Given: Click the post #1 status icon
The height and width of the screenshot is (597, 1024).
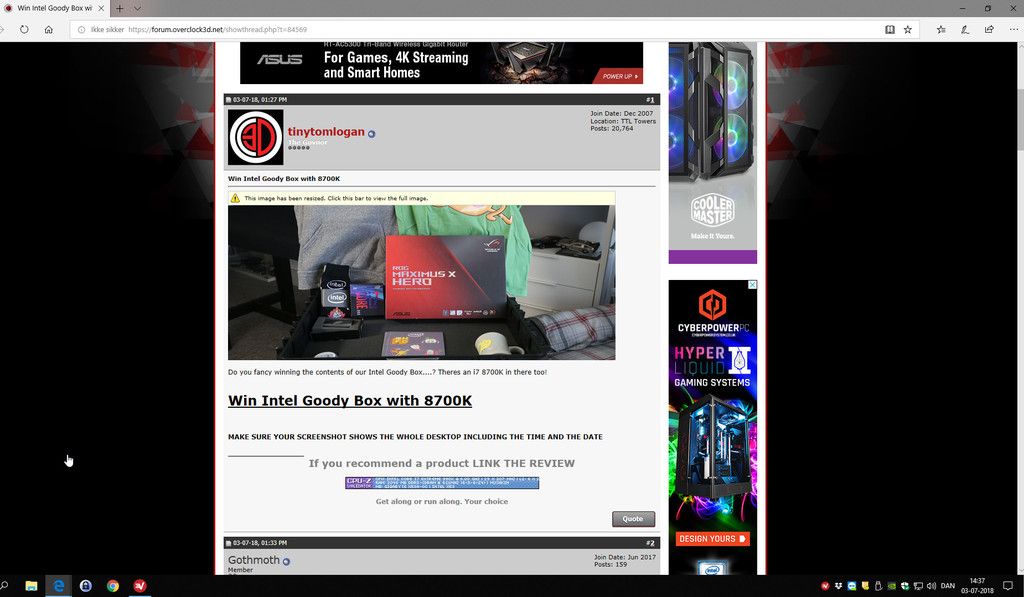Looking at the screenshot, I should click(x=229, y=100).
